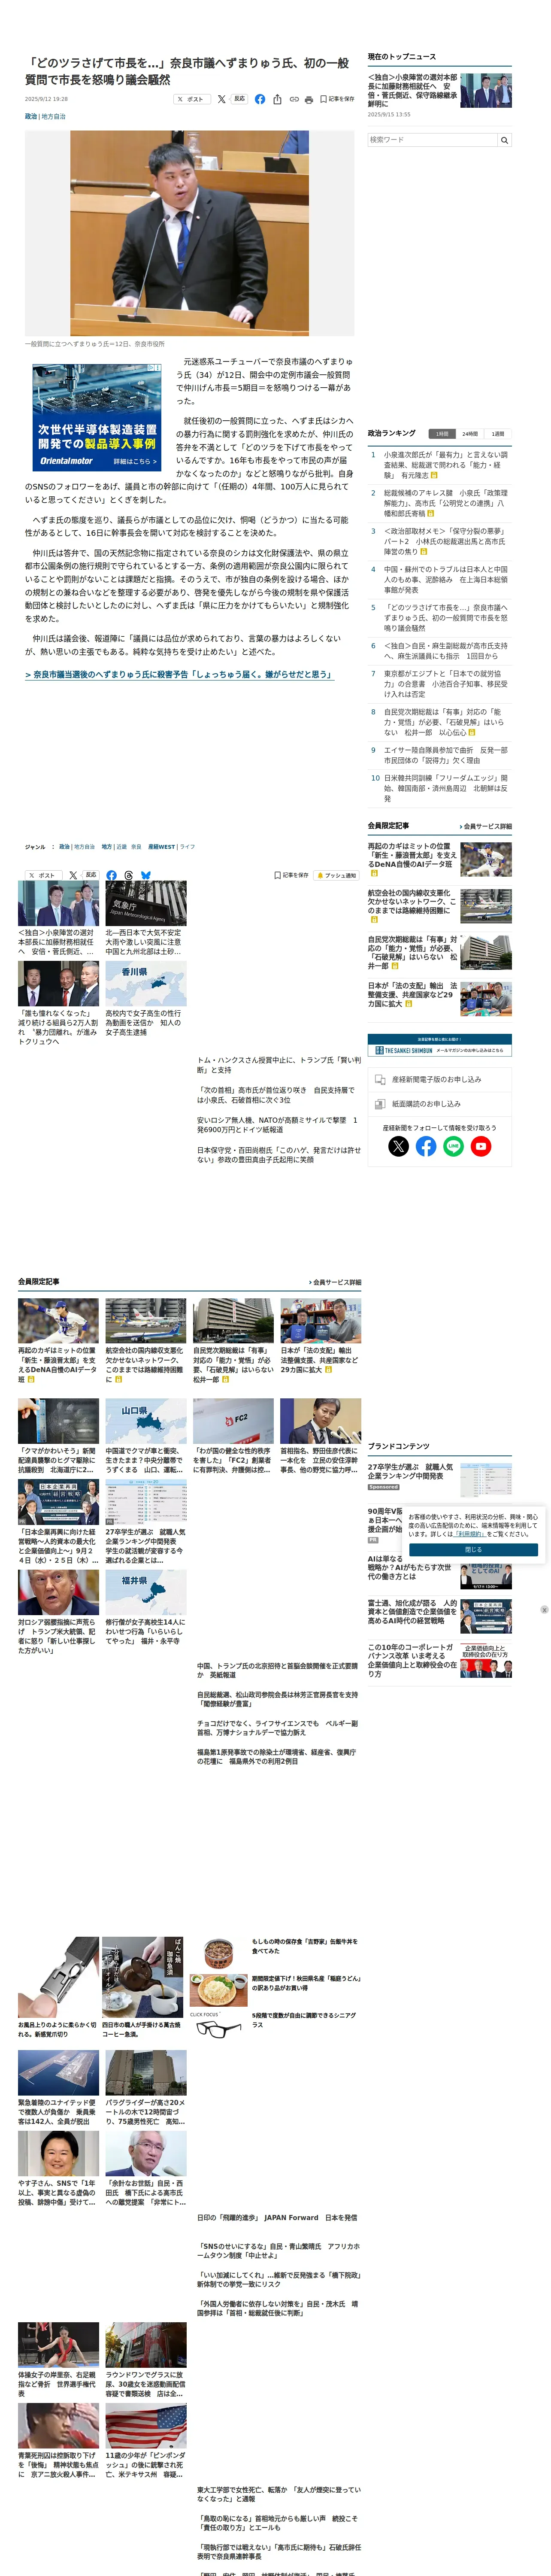Print the article using the printer icon
Image resolution: width=551 pixels, height=2576 pixels.
(309, 100)
